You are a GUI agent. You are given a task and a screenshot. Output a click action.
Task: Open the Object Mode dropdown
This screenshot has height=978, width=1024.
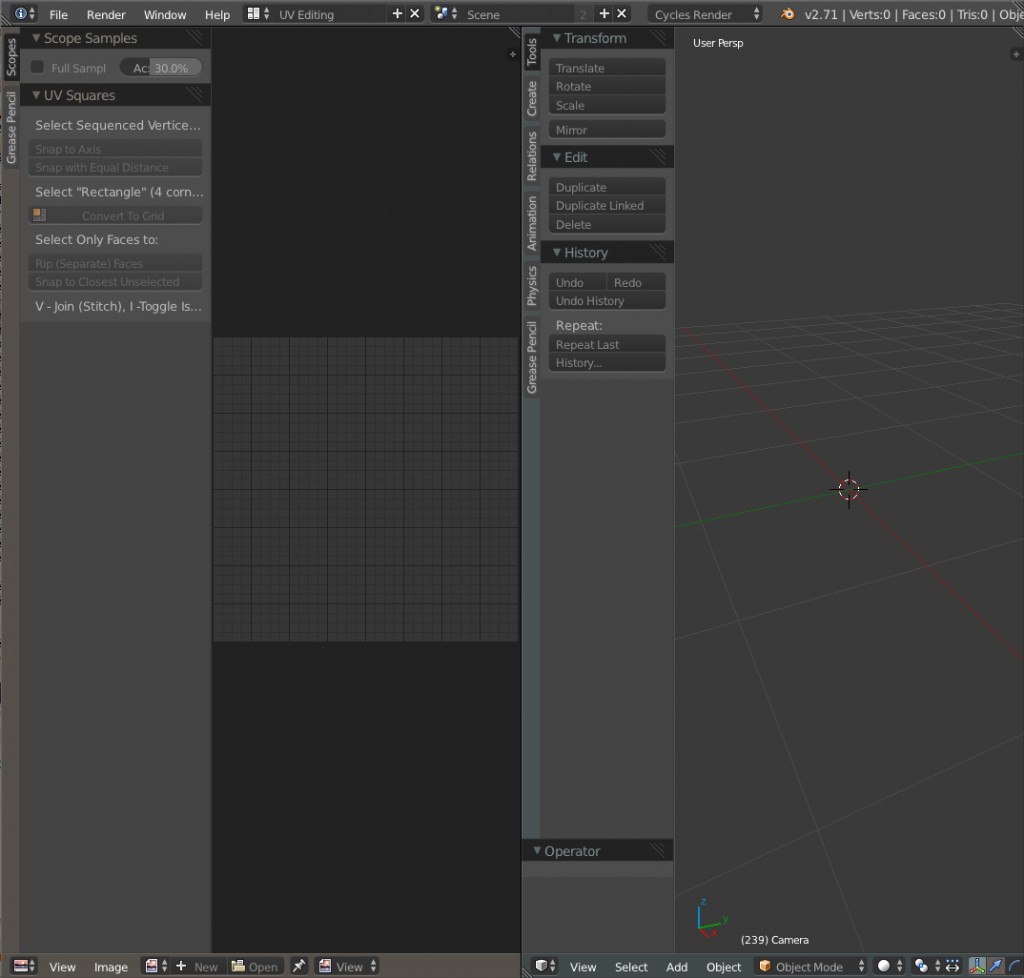point(810,965)
